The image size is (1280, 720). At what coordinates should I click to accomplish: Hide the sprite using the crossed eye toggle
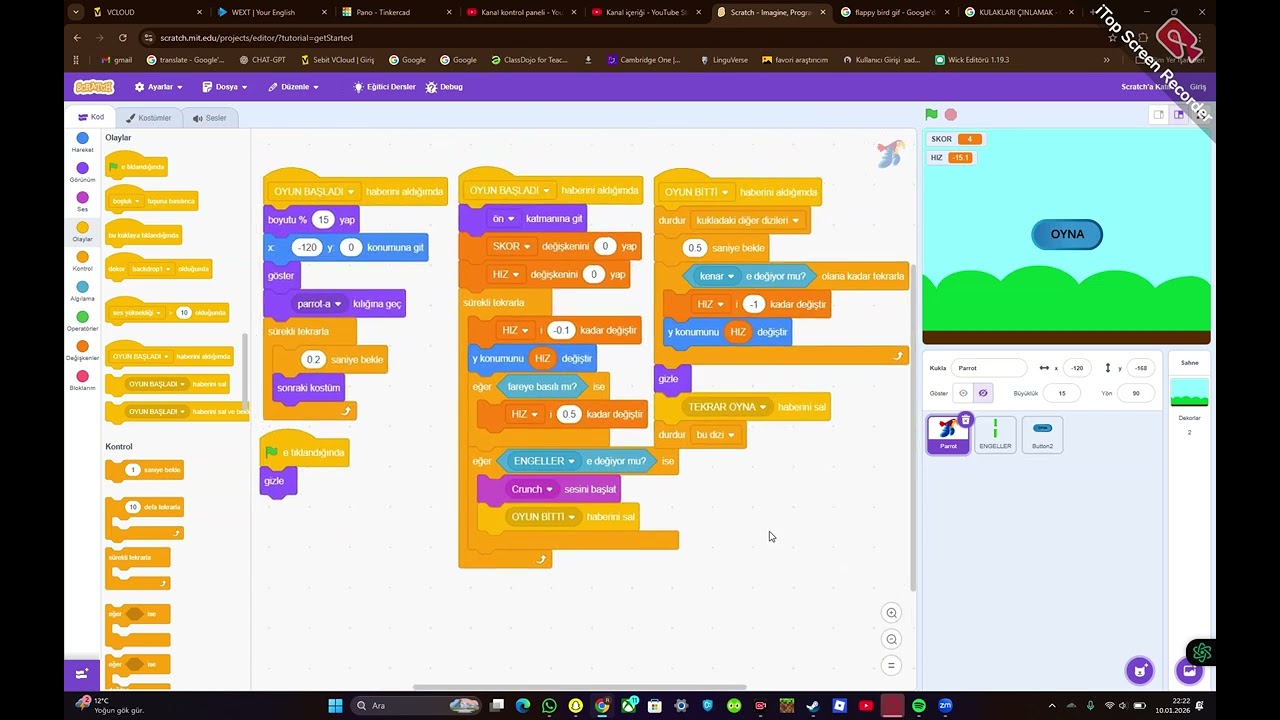click(983, 393)
